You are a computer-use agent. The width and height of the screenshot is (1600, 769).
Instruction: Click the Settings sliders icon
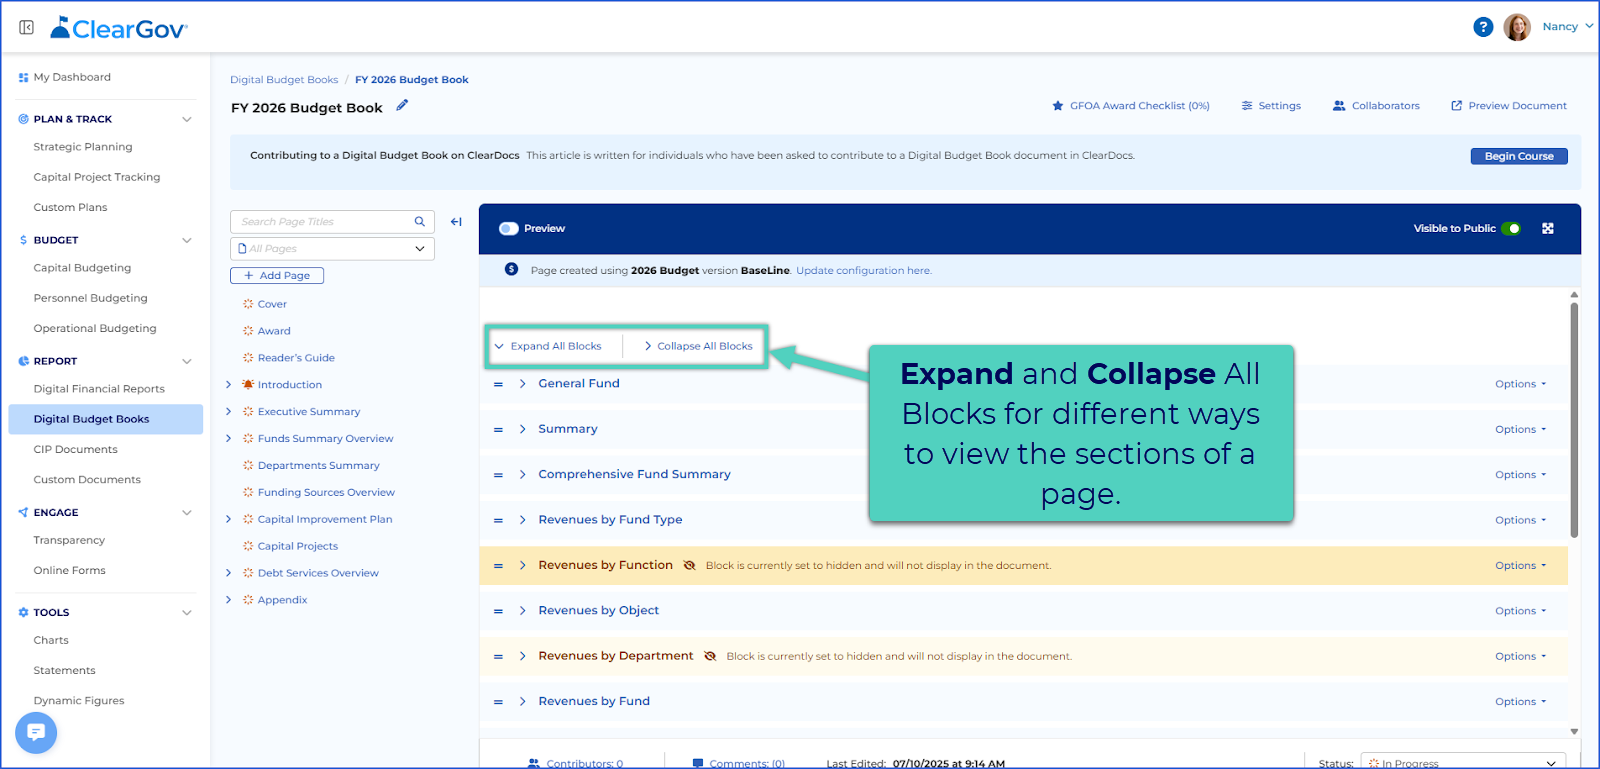[1247, 106]
